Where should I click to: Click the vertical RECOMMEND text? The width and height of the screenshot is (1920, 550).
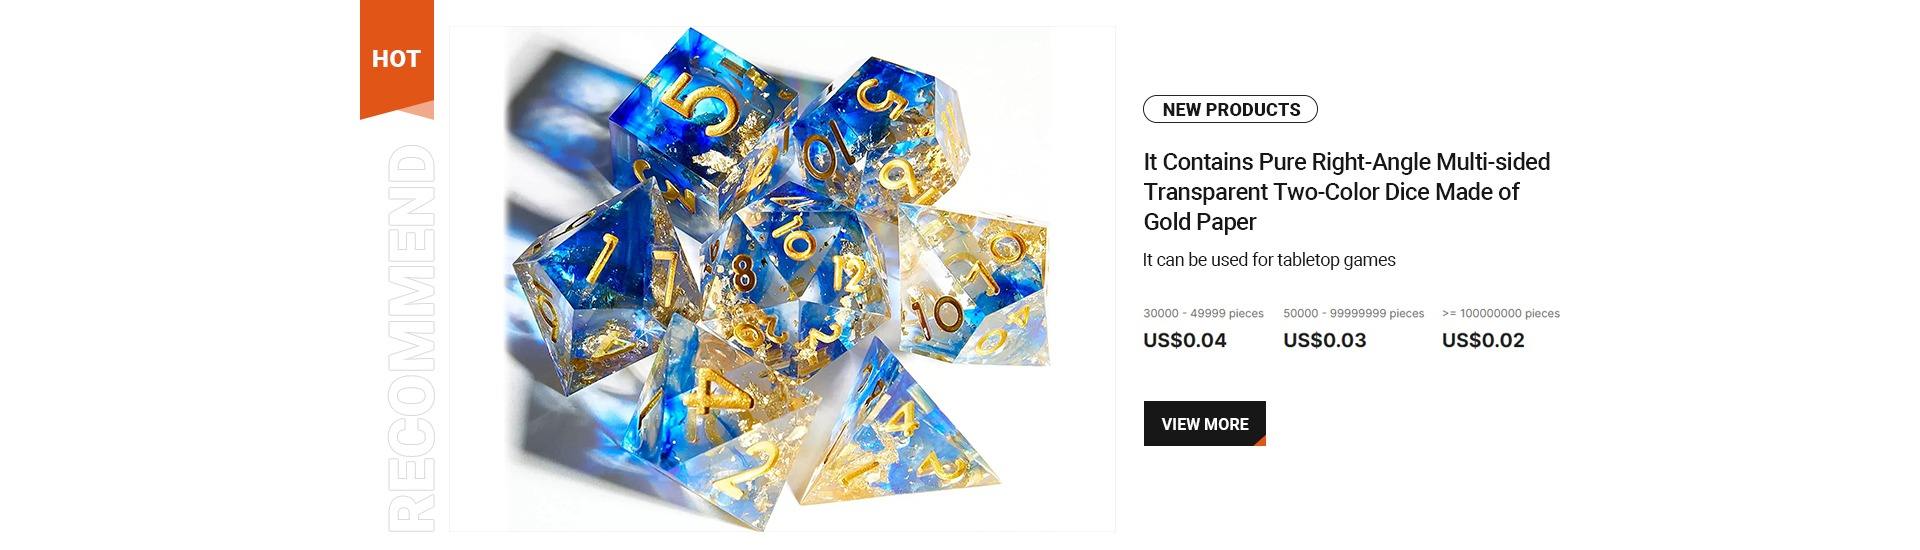point(412,337)
